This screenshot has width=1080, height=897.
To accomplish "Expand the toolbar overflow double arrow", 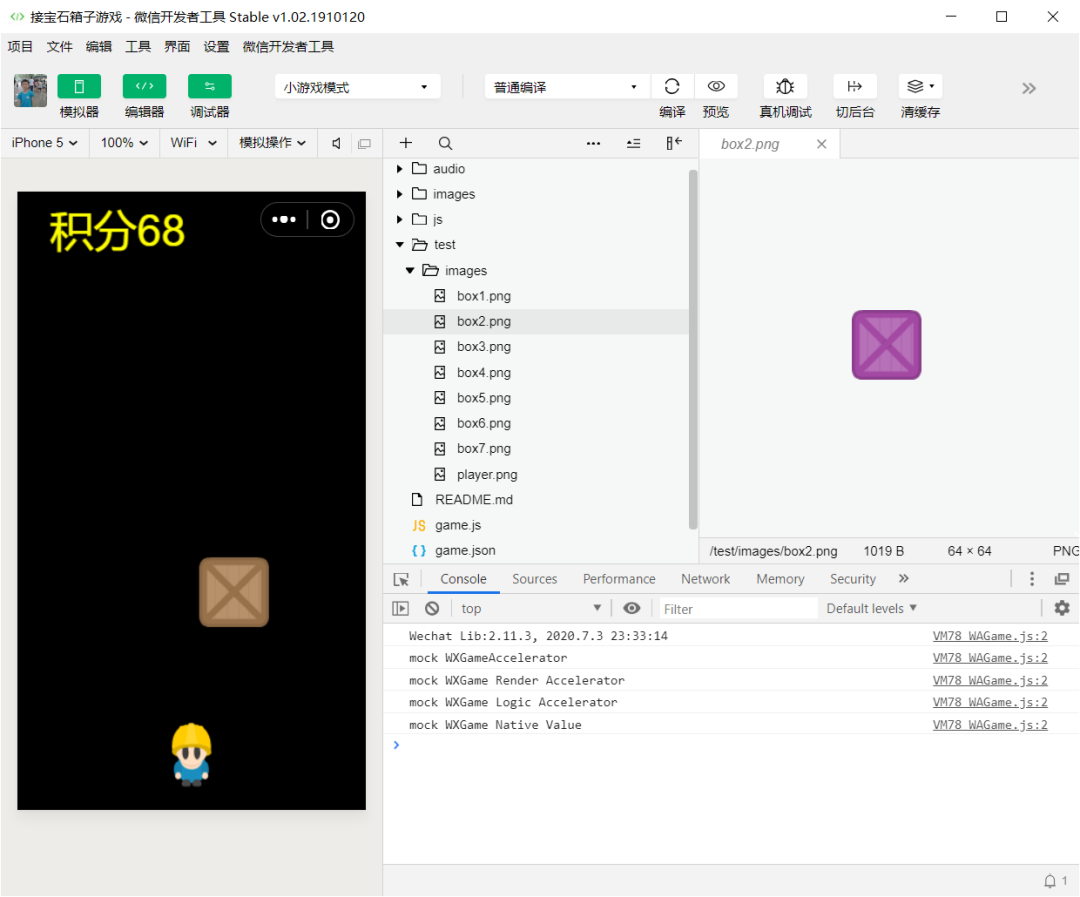I will tap(1028, 88).
